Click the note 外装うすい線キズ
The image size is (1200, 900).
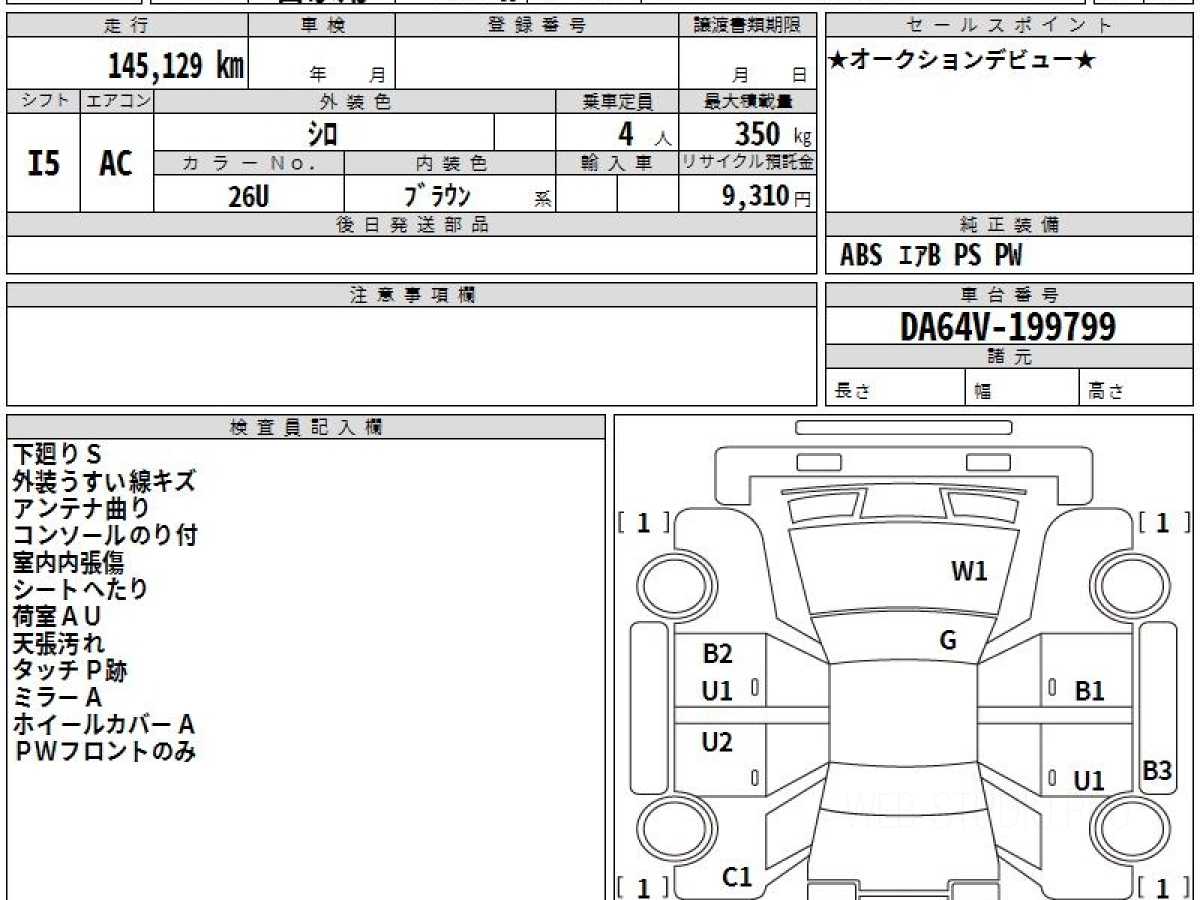[104, 482]
